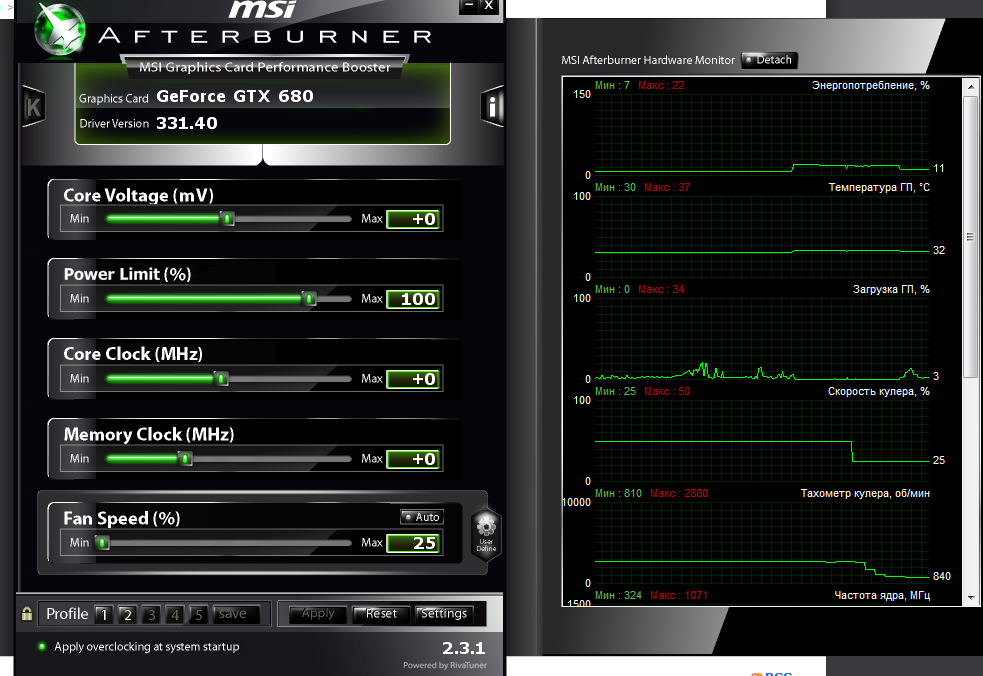Click the monitor scrollbar up arrow

click(970, 87)
